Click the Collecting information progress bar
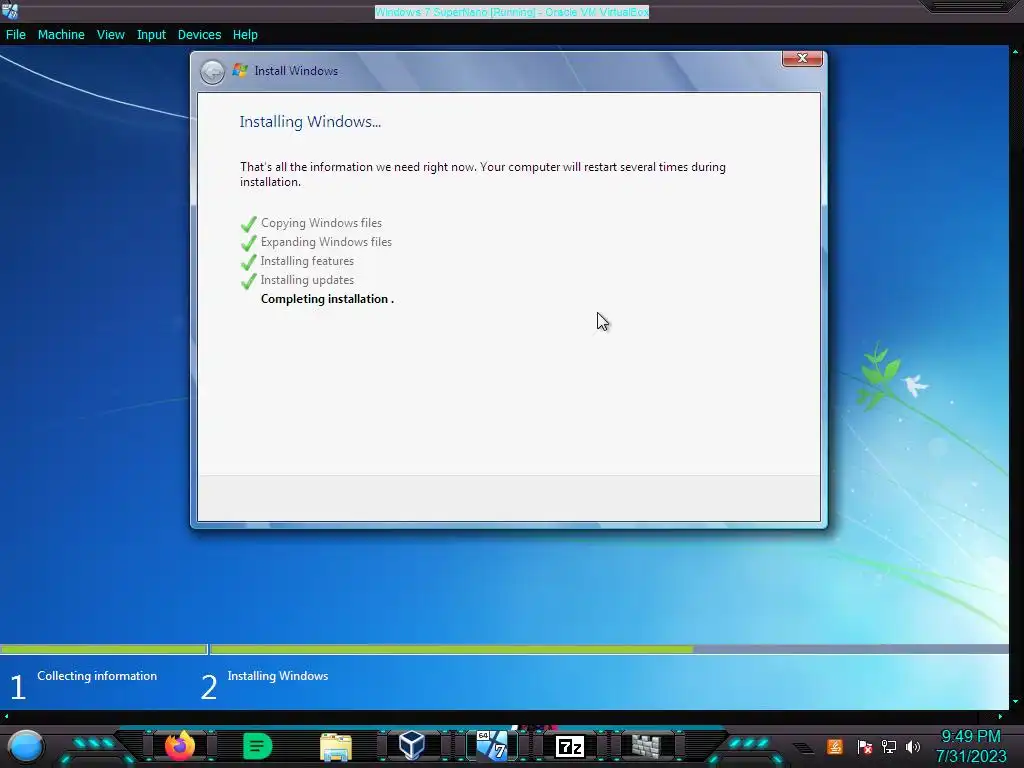 tap(104, 649)
